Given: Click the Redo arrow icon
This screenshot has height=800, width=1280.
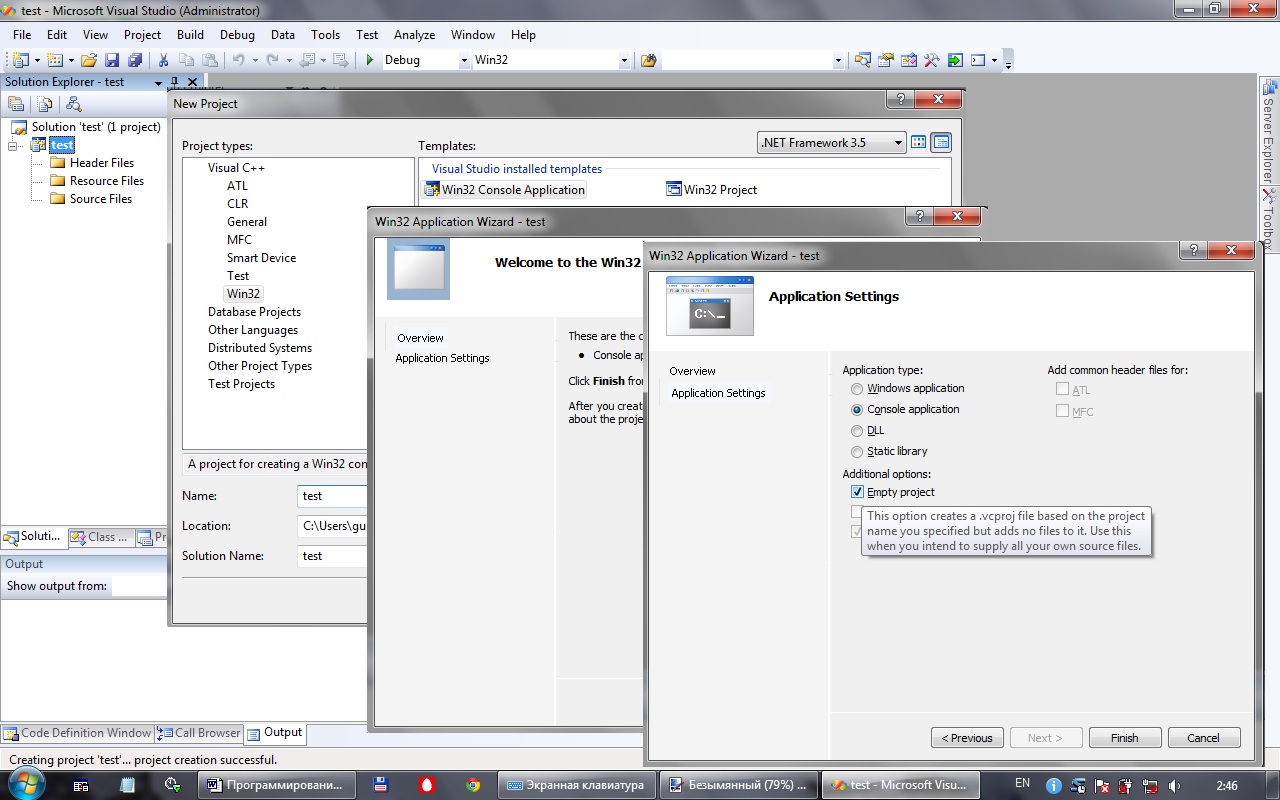Looking at the screenshot, I should [272, 60].
